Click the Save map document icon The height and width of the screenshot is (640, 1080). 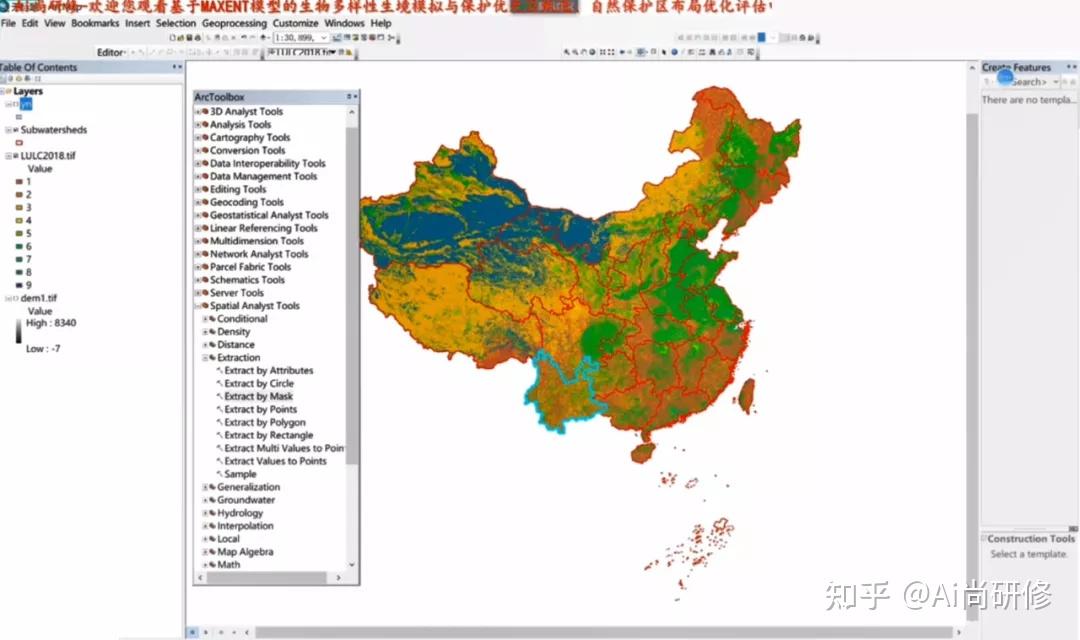(x=189, y=38)
